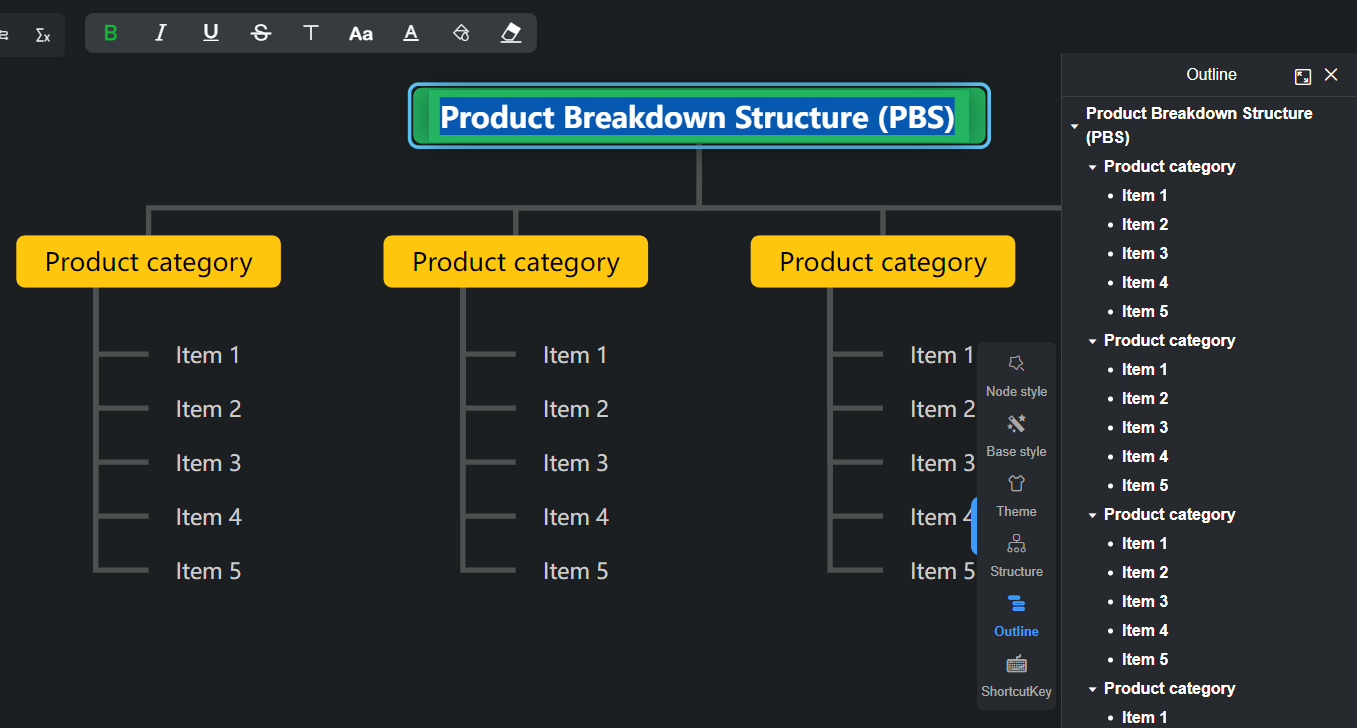1357x728 pixels.
Task: Clear formatting with the eraser icon
Action: pos(511,33)
